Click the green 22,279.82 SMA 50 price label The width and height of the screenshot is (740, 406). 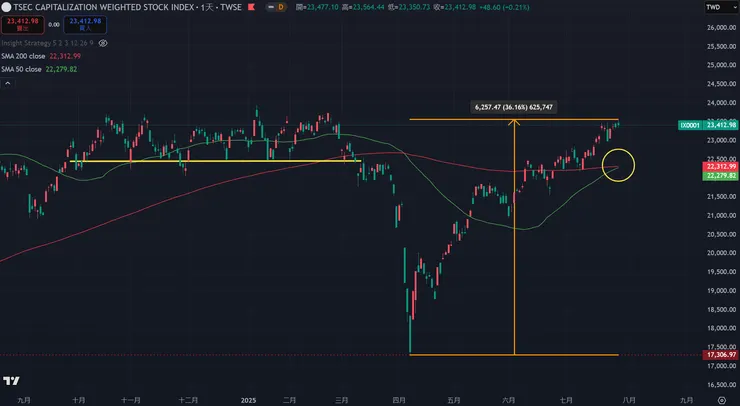coord(721,176)
